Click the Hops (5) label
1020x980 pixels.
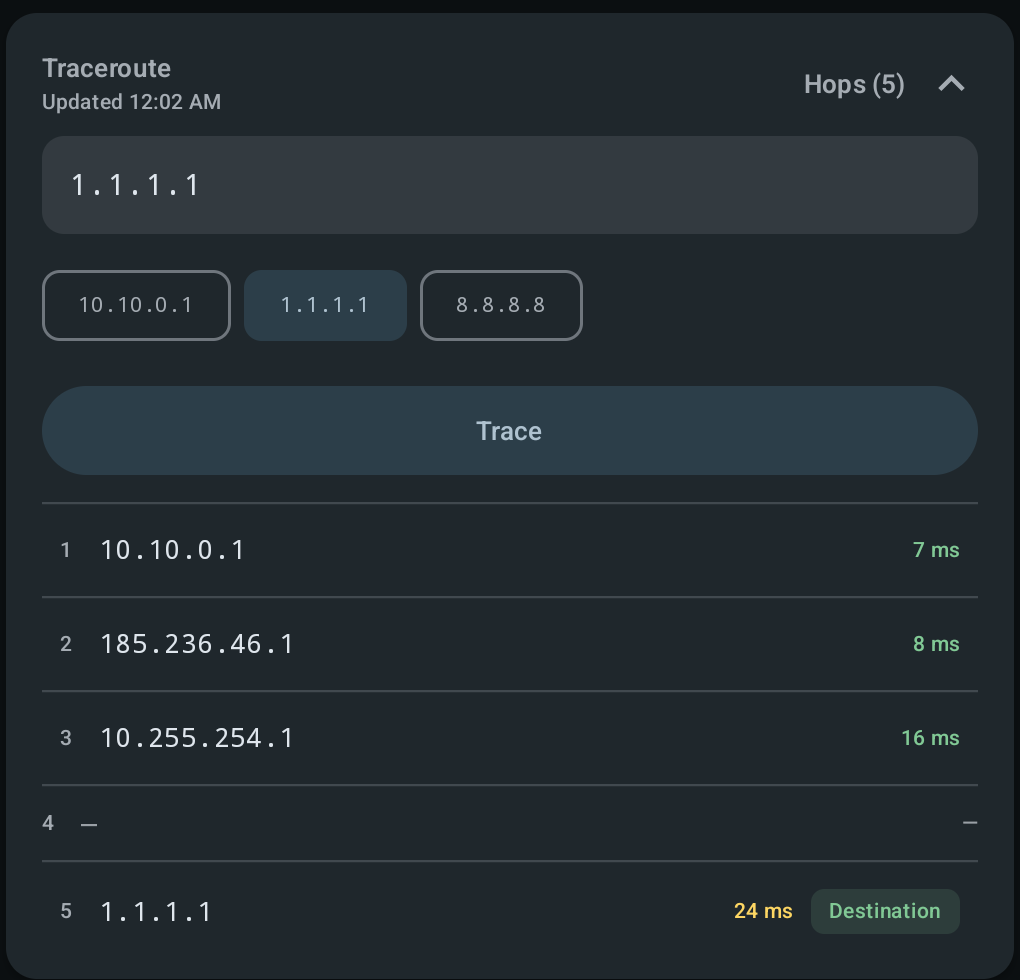(x=854, y=85)
